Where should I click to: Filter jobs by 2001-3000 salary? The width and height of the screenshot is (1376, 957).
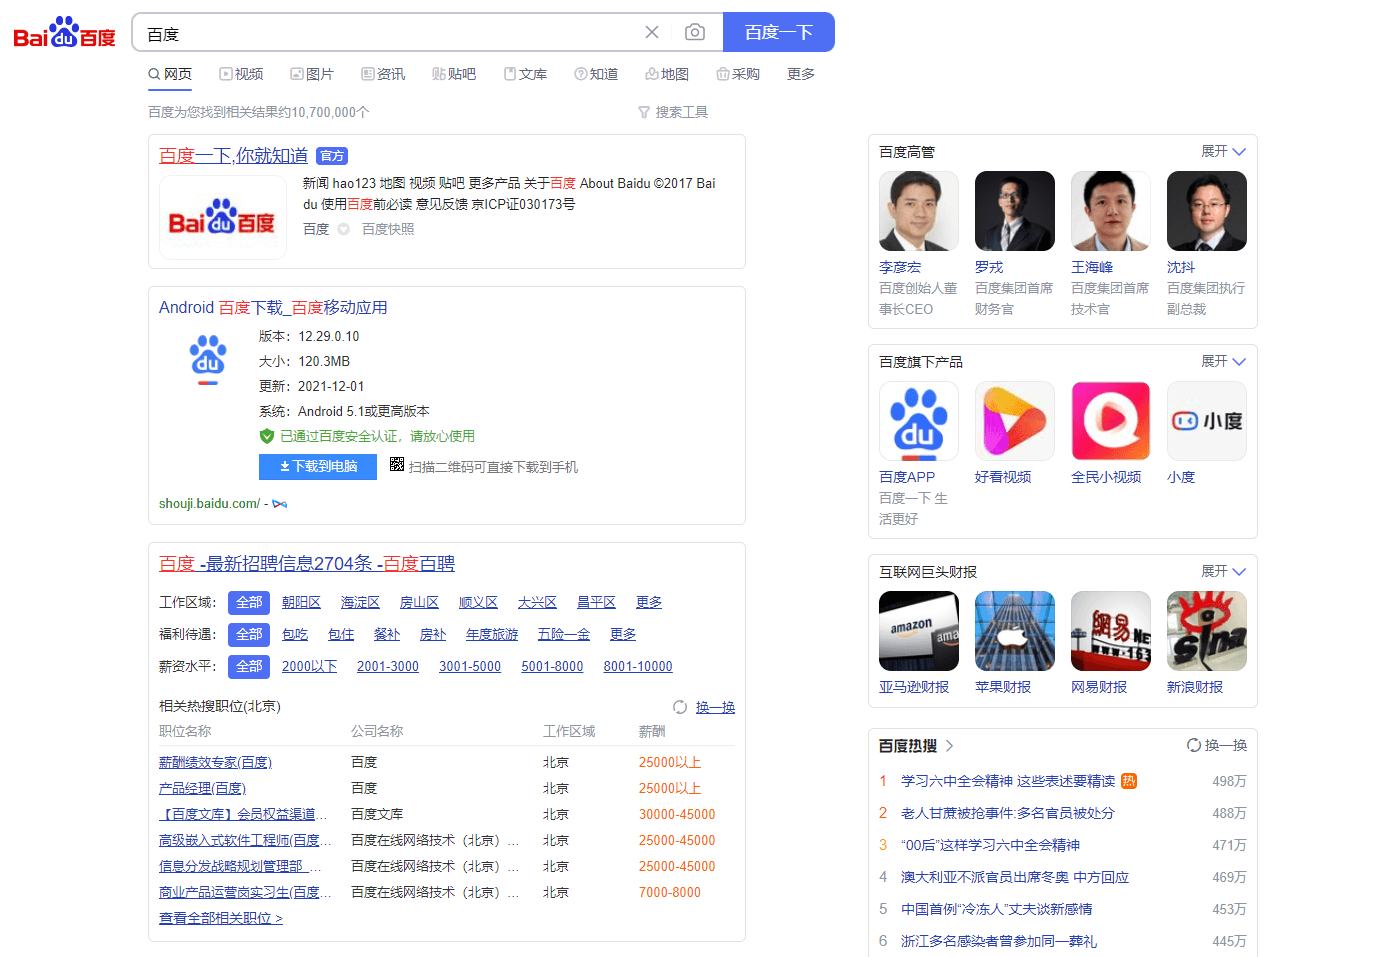[x=388, y=666]
